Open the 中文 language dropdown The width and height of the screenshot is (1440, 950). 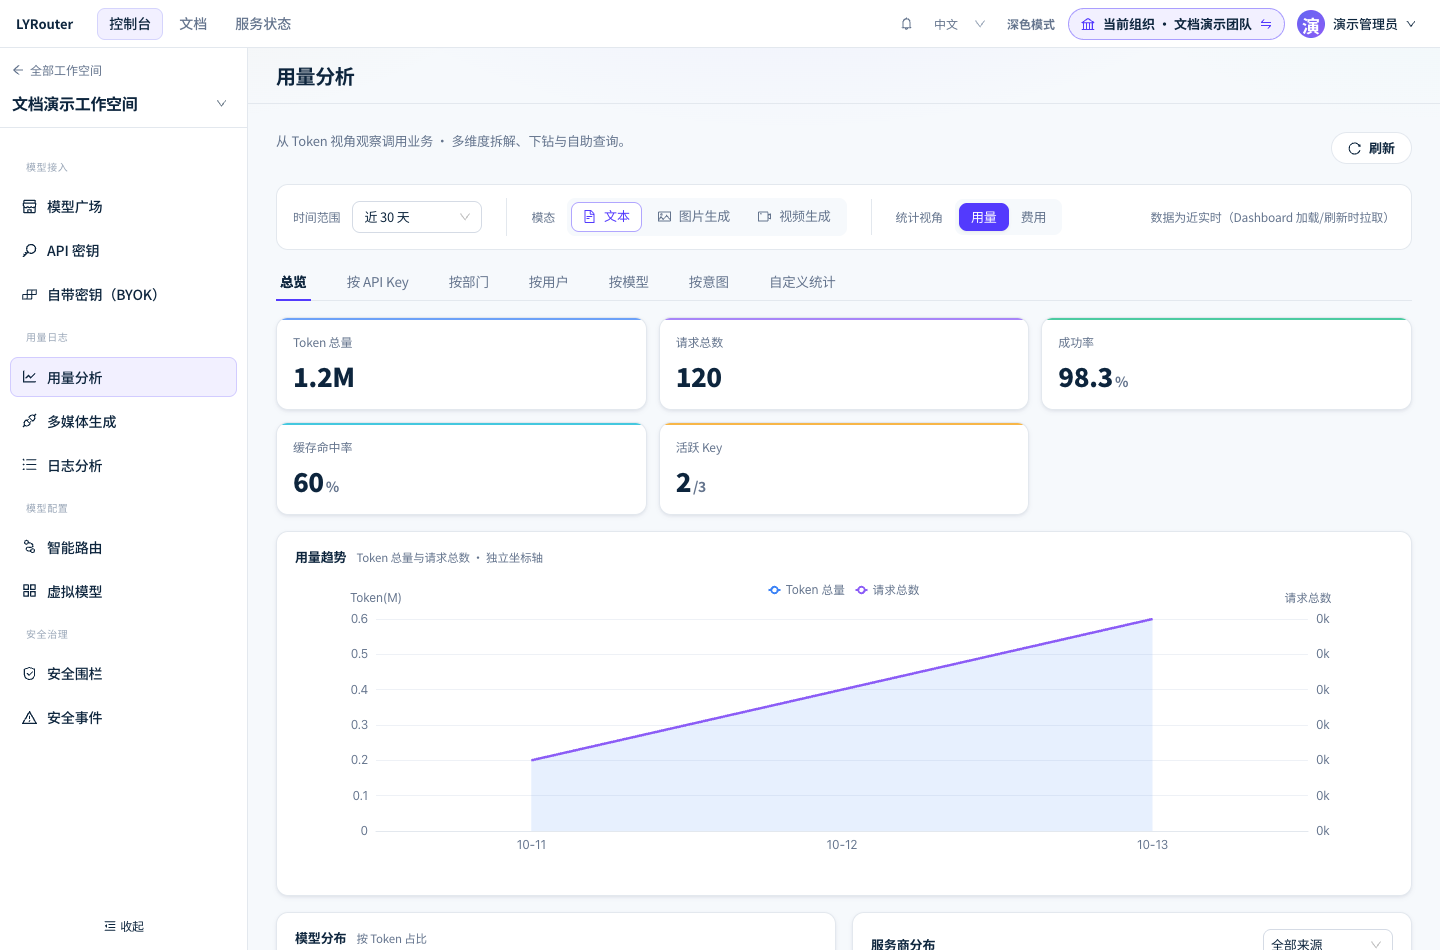click(959, 24)
